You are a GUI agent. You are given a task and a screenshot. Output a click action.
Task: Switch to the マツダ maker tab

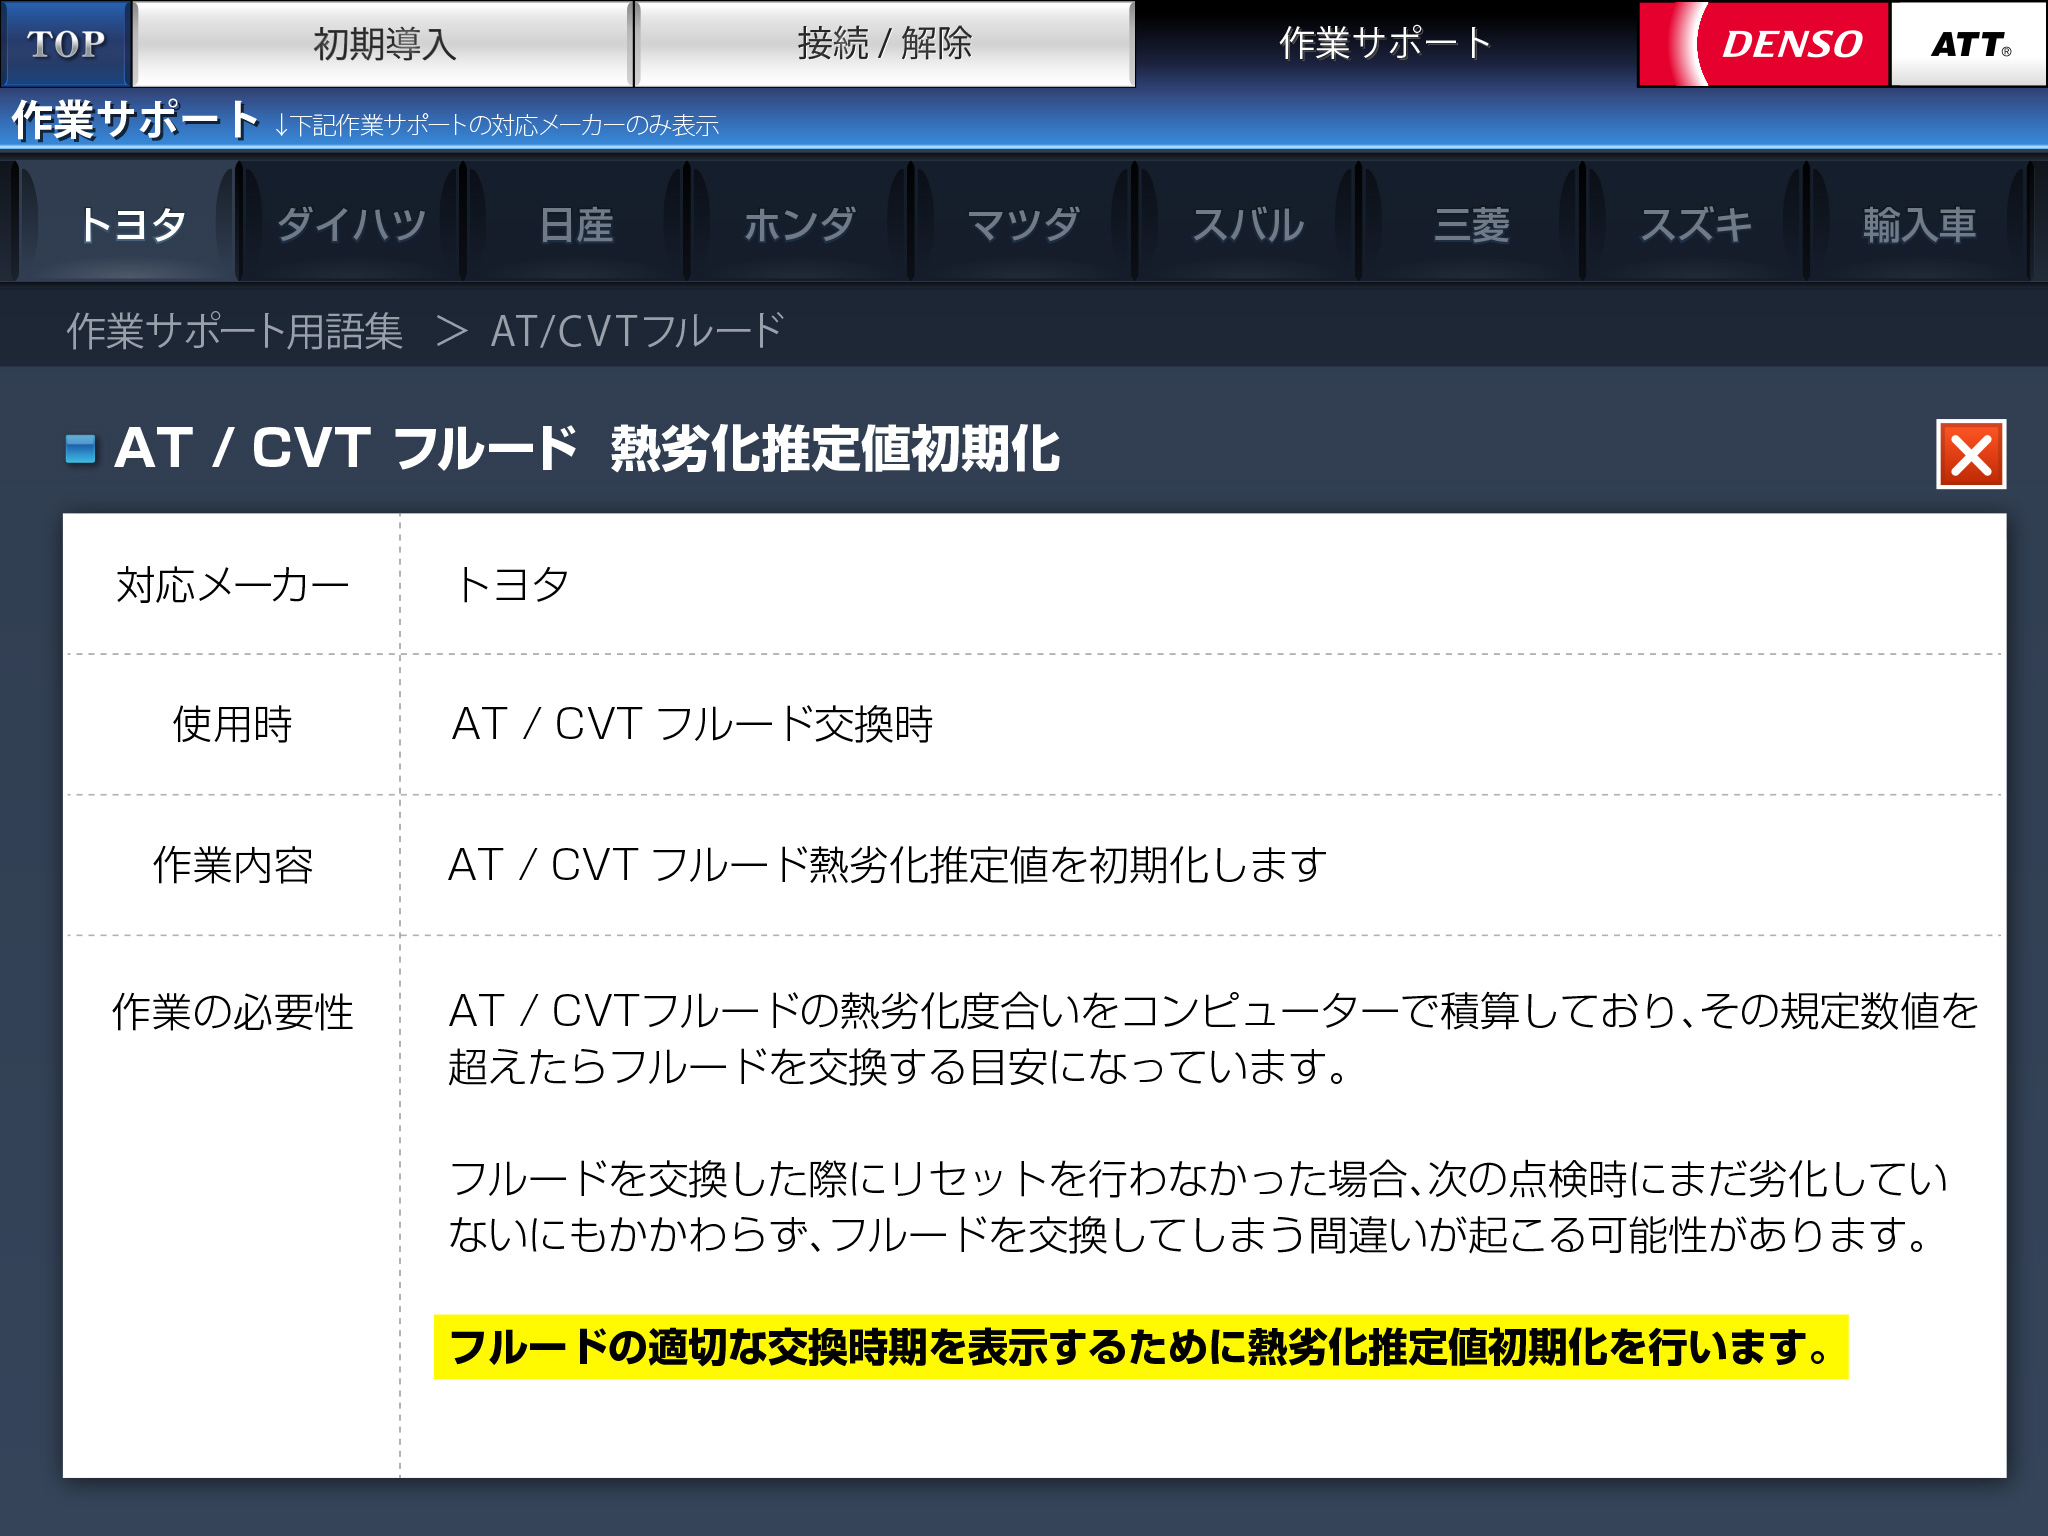[1024, 224]
